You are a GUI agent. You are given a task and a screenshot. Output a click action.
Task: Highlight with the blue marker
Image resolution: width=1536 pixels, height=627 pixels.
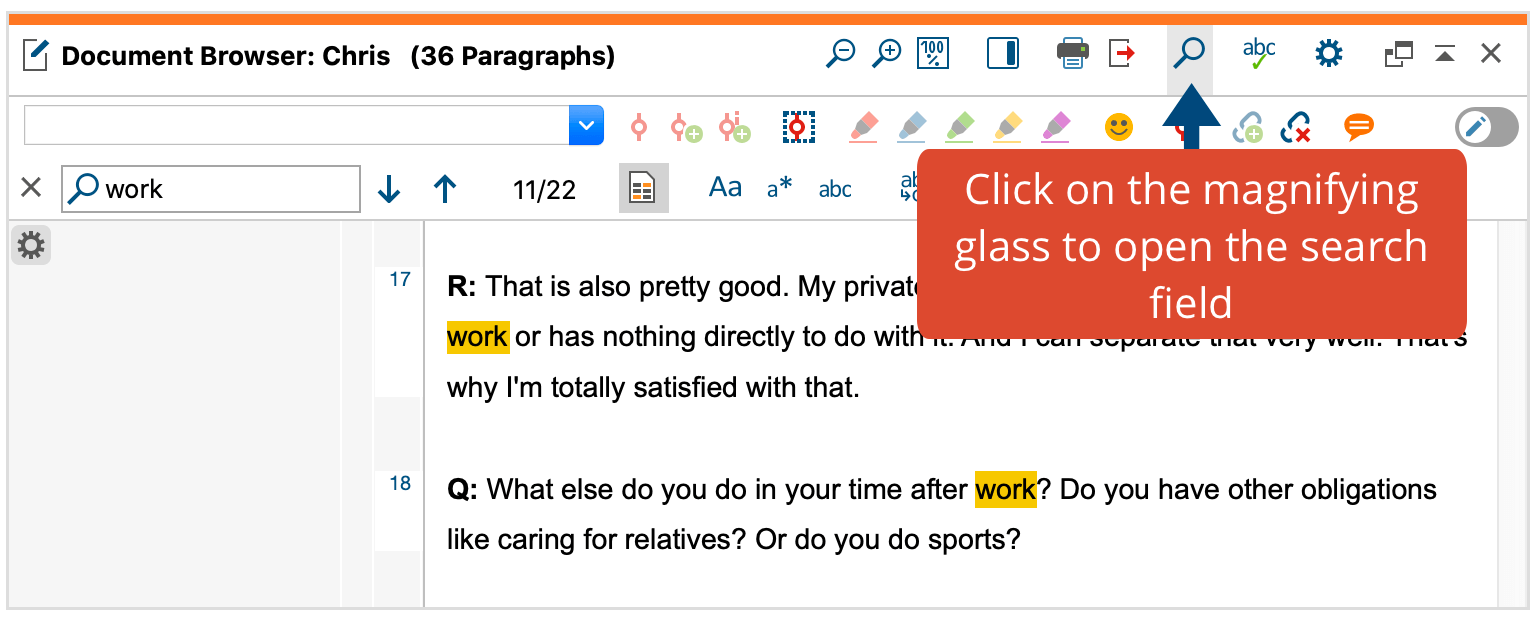(x=911, y=127)
